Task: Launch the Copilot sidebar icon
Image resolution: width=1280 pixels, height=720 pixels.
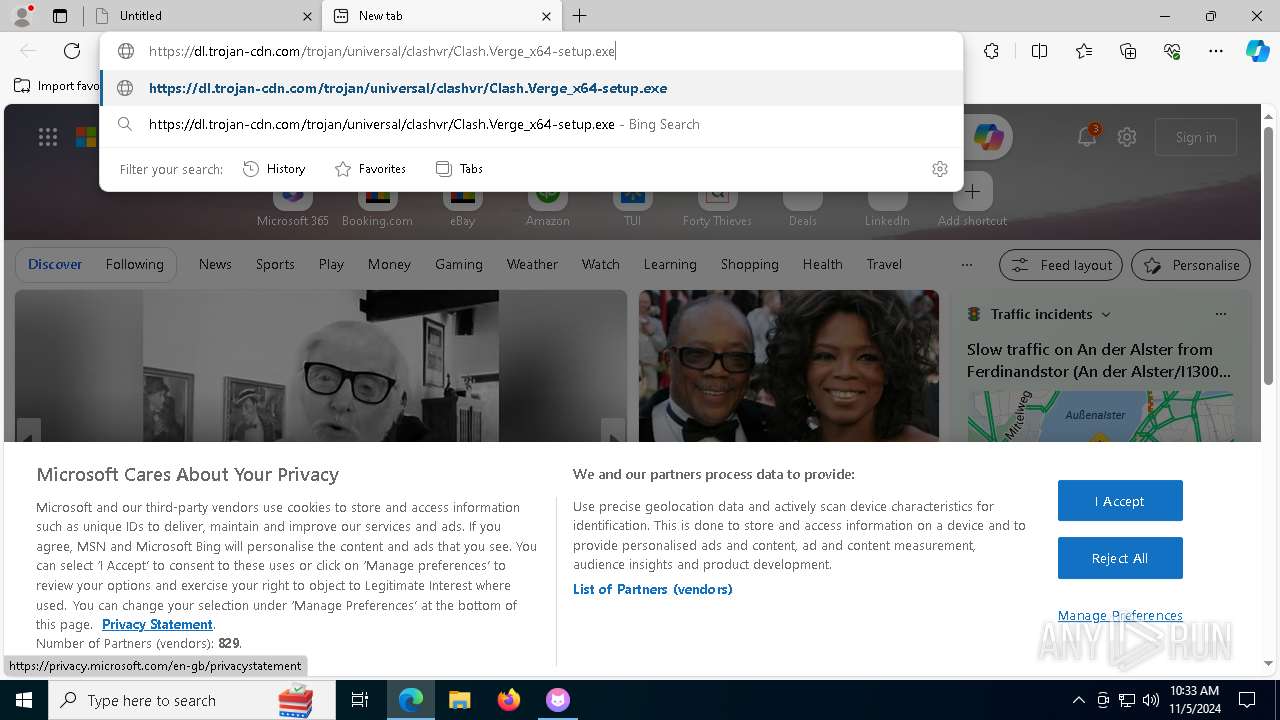Action: click(x=1257, y=51)
